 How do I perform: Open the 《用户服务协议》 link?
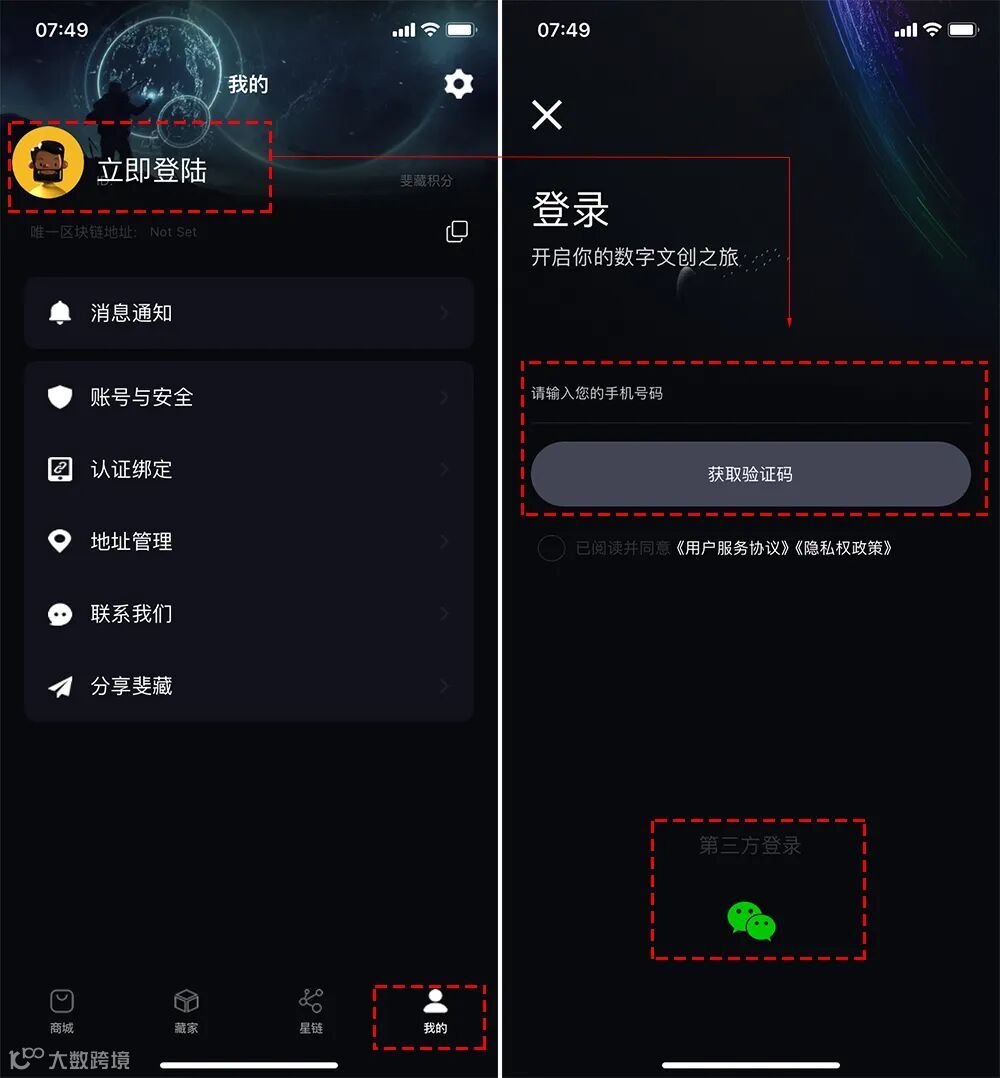click(731, 548)
